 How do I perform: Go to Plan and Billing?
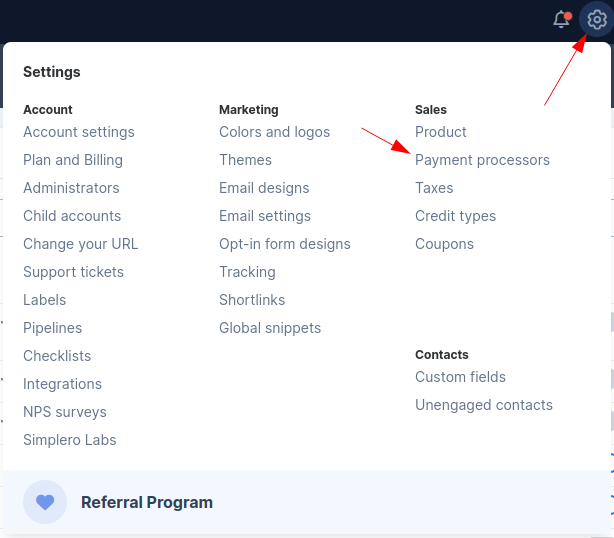click(x=73, y=160)
